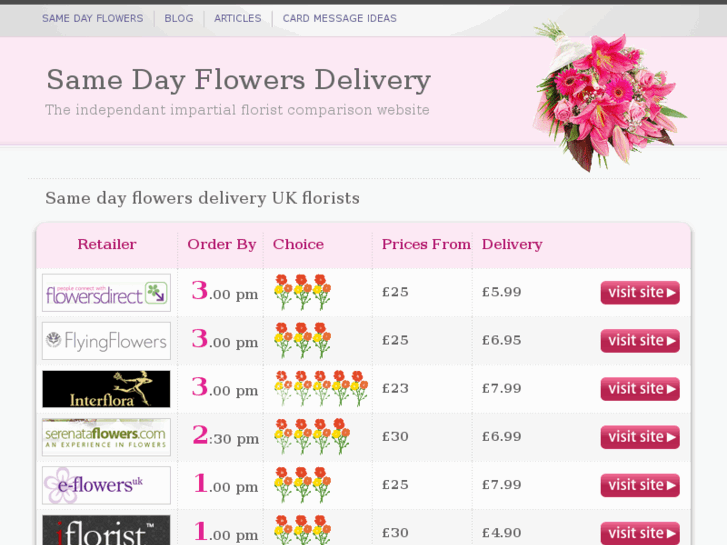Click the e-flowers uk logo
This screenshot has height=545, width=727.
tap(106, 486)
